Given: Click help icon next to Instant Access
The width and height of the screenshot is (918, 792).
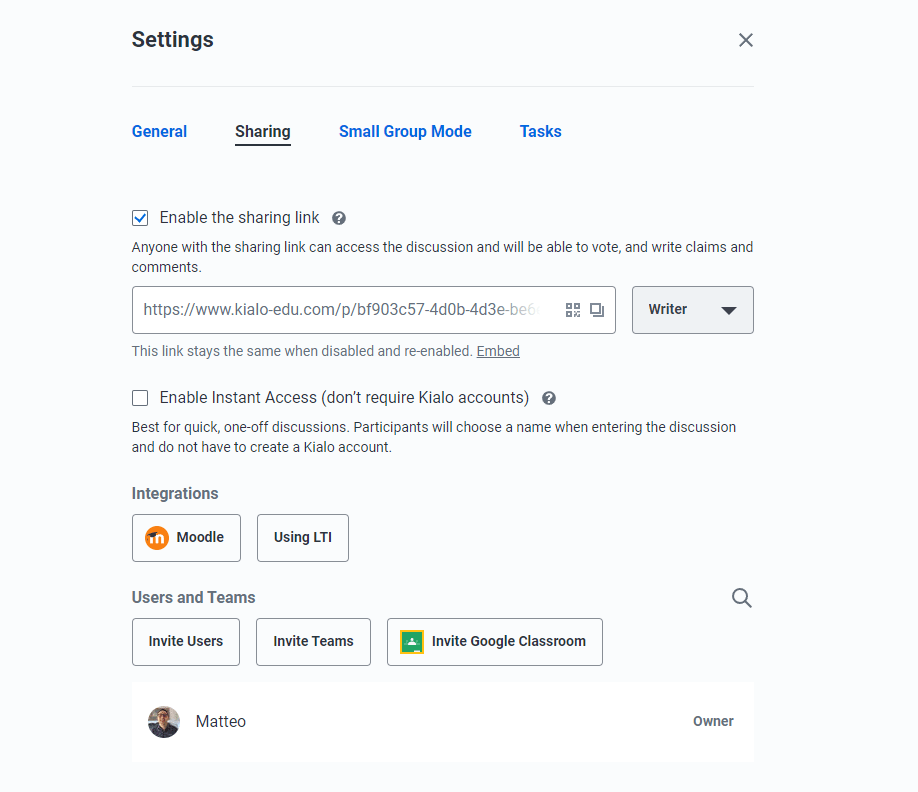Looking at the screenshot, I should click(x=549, y=398).
